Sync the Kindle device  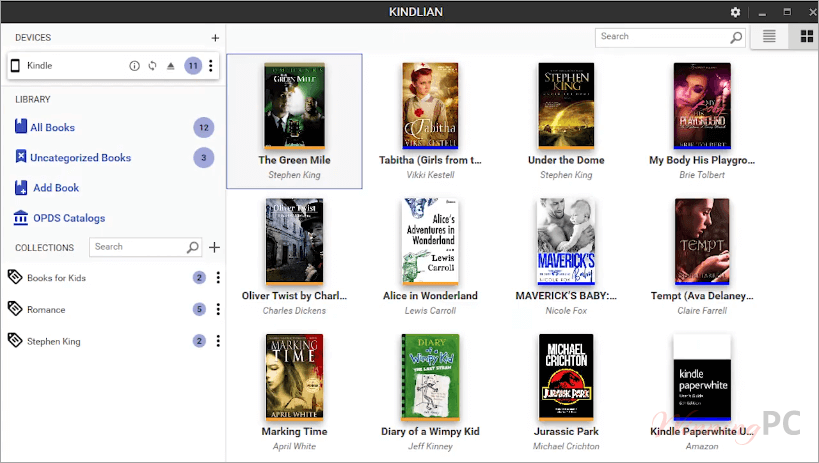pyautogui.click(x=153, y=66)
